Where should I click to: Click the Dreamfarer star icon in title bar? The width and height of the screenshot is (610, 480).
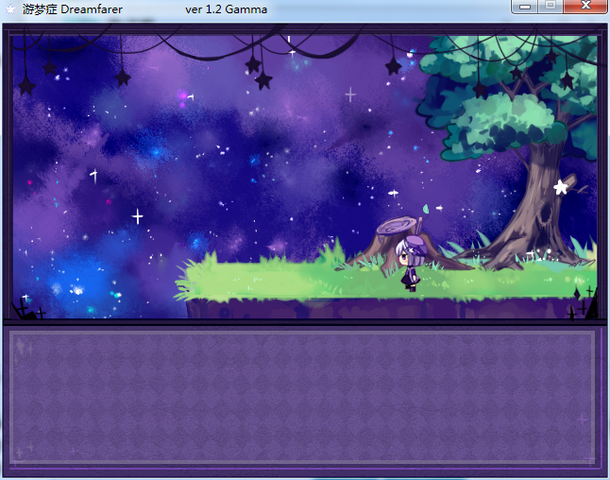click(11, 9)
